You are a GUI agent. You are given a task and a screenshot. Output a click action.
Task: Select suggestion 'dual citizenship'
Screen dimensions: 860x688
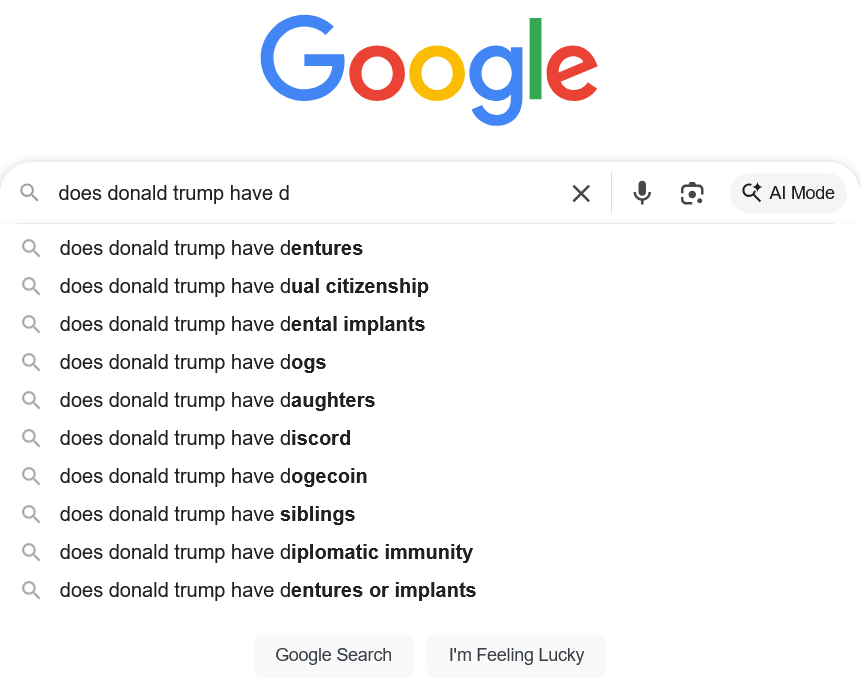(x=244, y=286)
